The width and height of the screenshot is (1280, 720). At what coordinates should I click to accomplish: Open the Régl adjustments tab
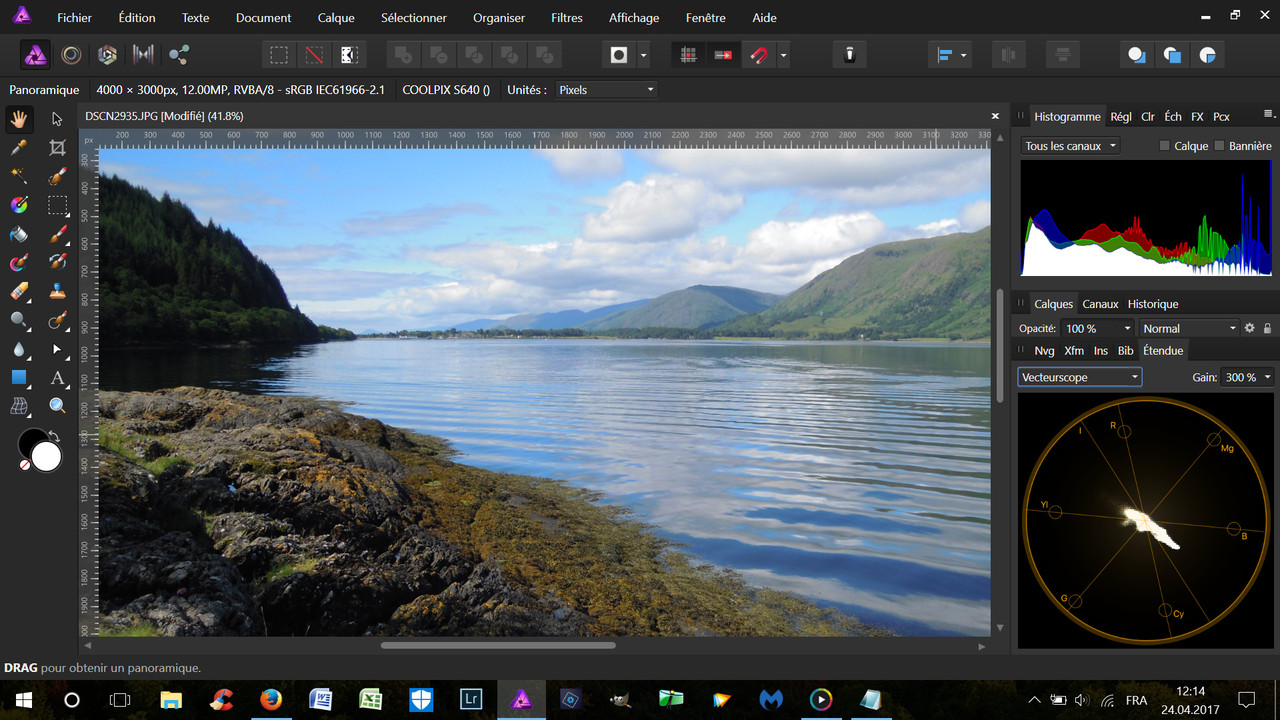click(1121, 117)
